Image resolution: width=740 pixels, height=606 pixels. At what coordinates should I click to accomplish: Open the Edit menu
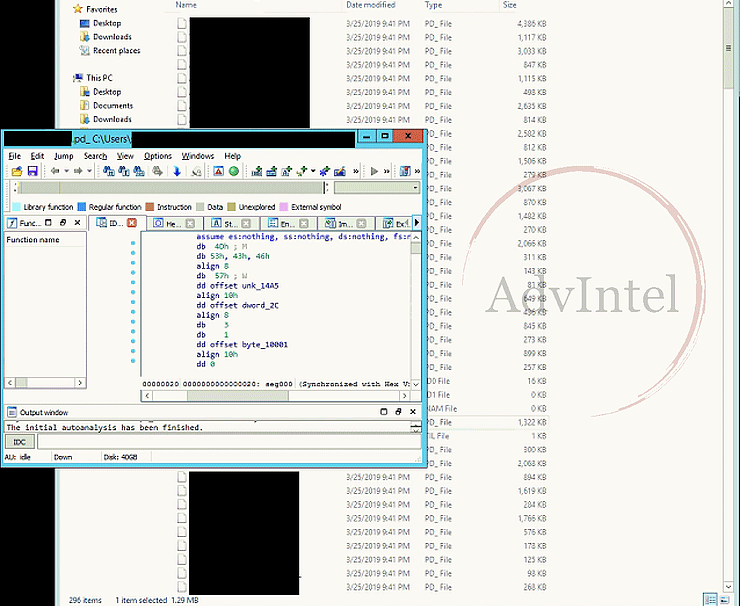click(37, 156)
